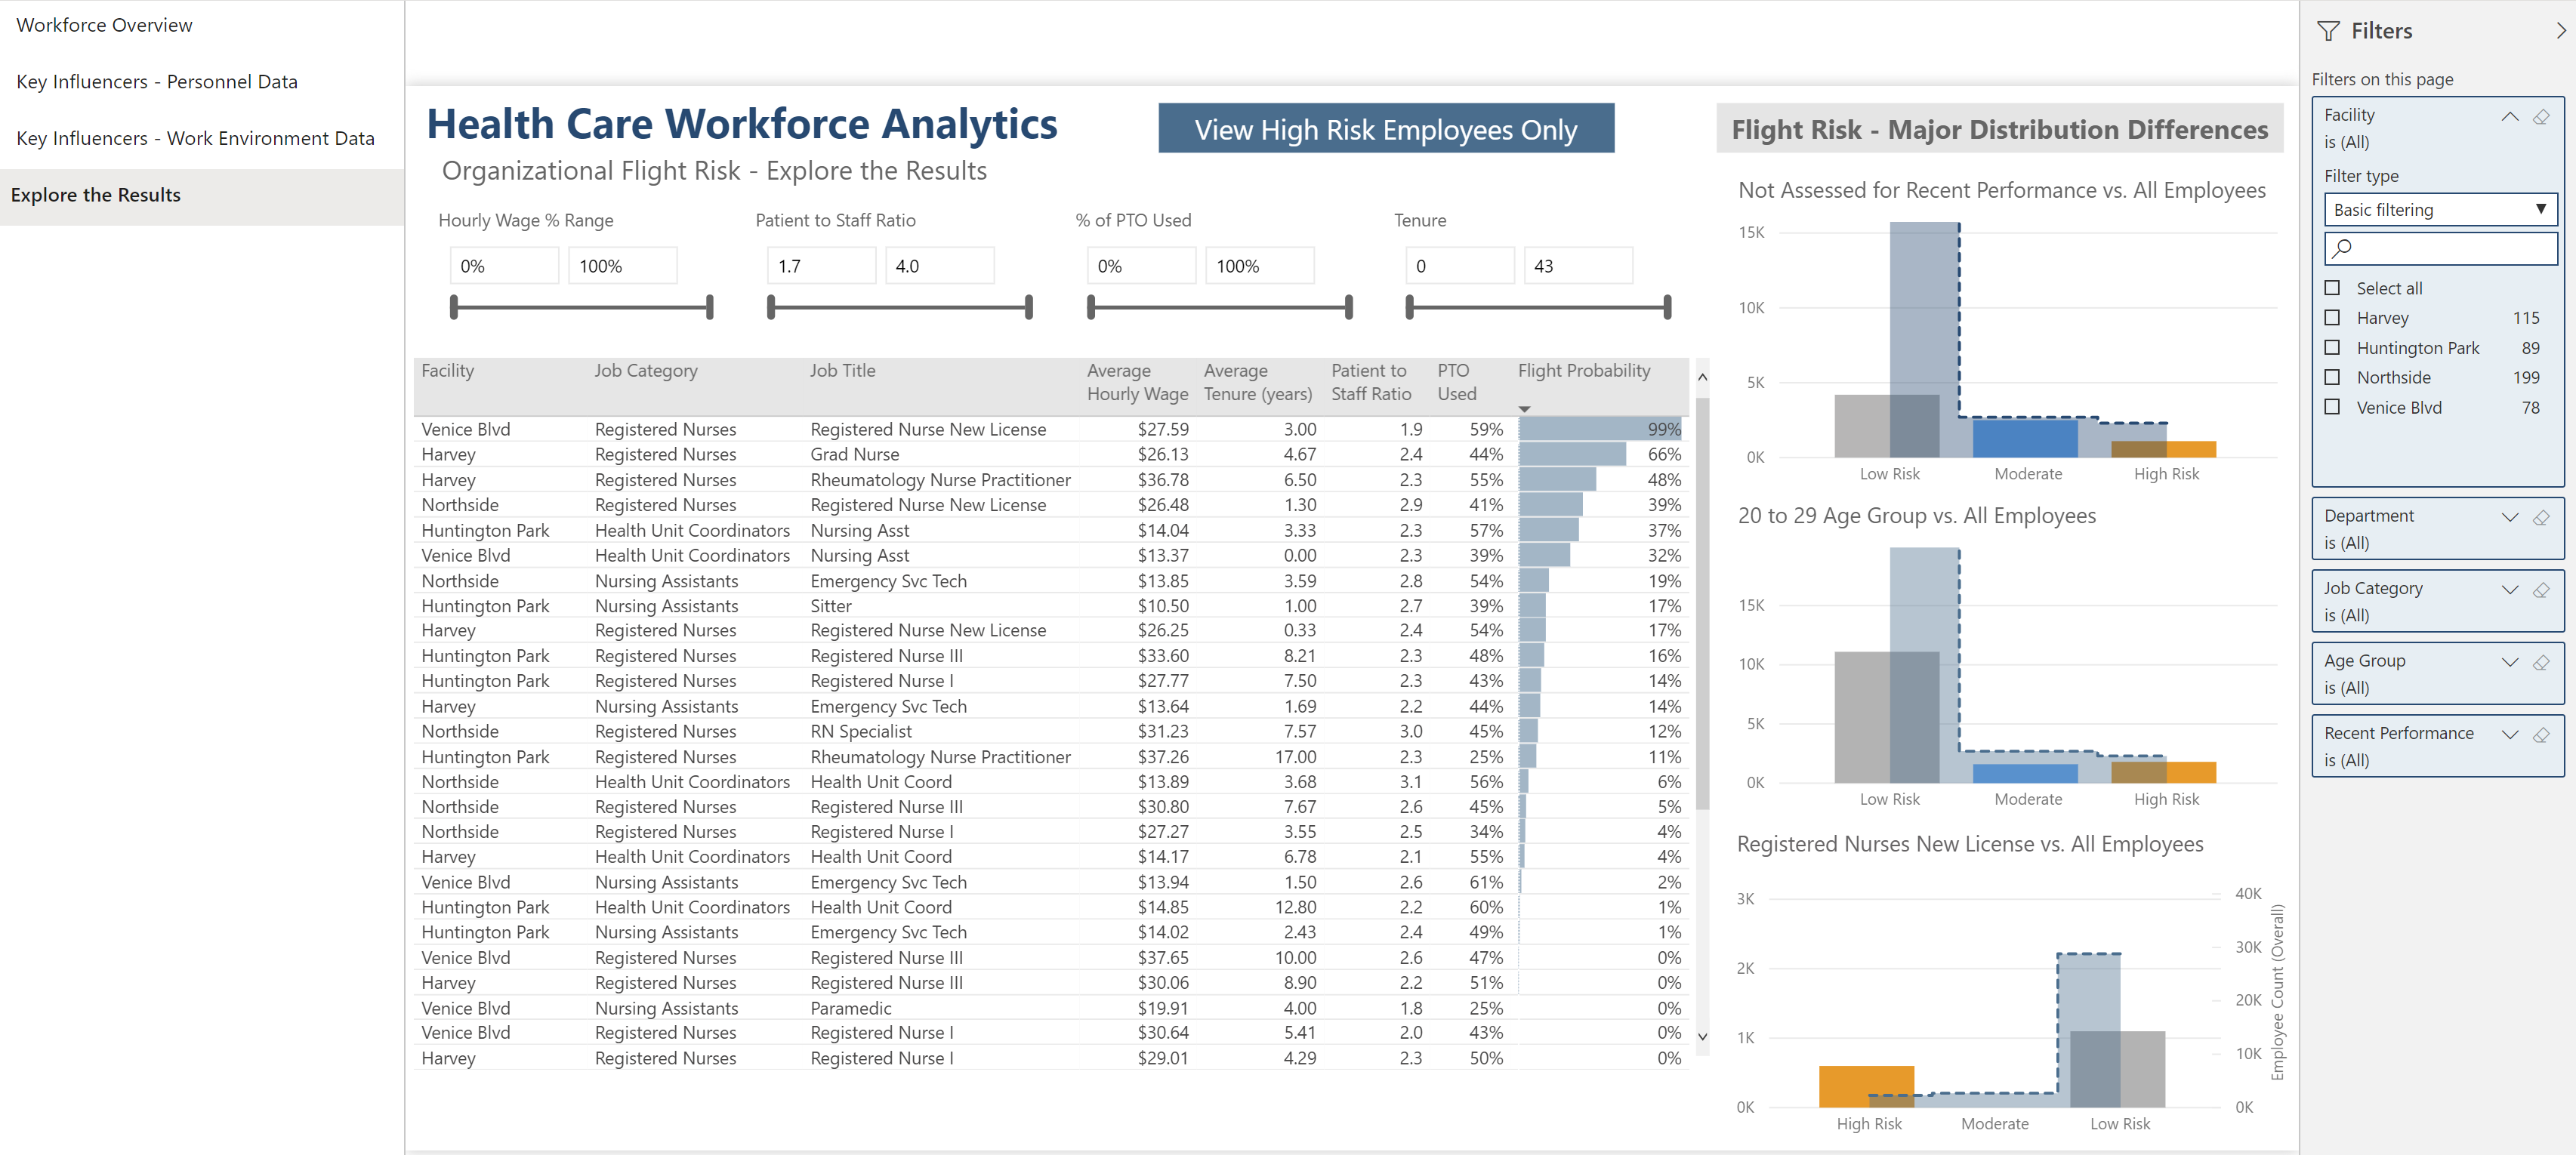Navigate to Key Influencers Personnel Data tab
2576x1155 pixels.
(159, 82)
